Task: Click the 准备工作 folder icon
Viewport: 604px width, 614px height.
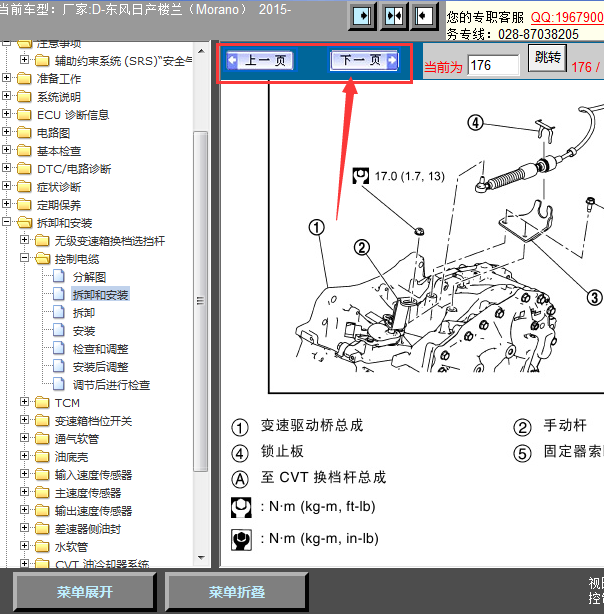Action: (24, 78)
